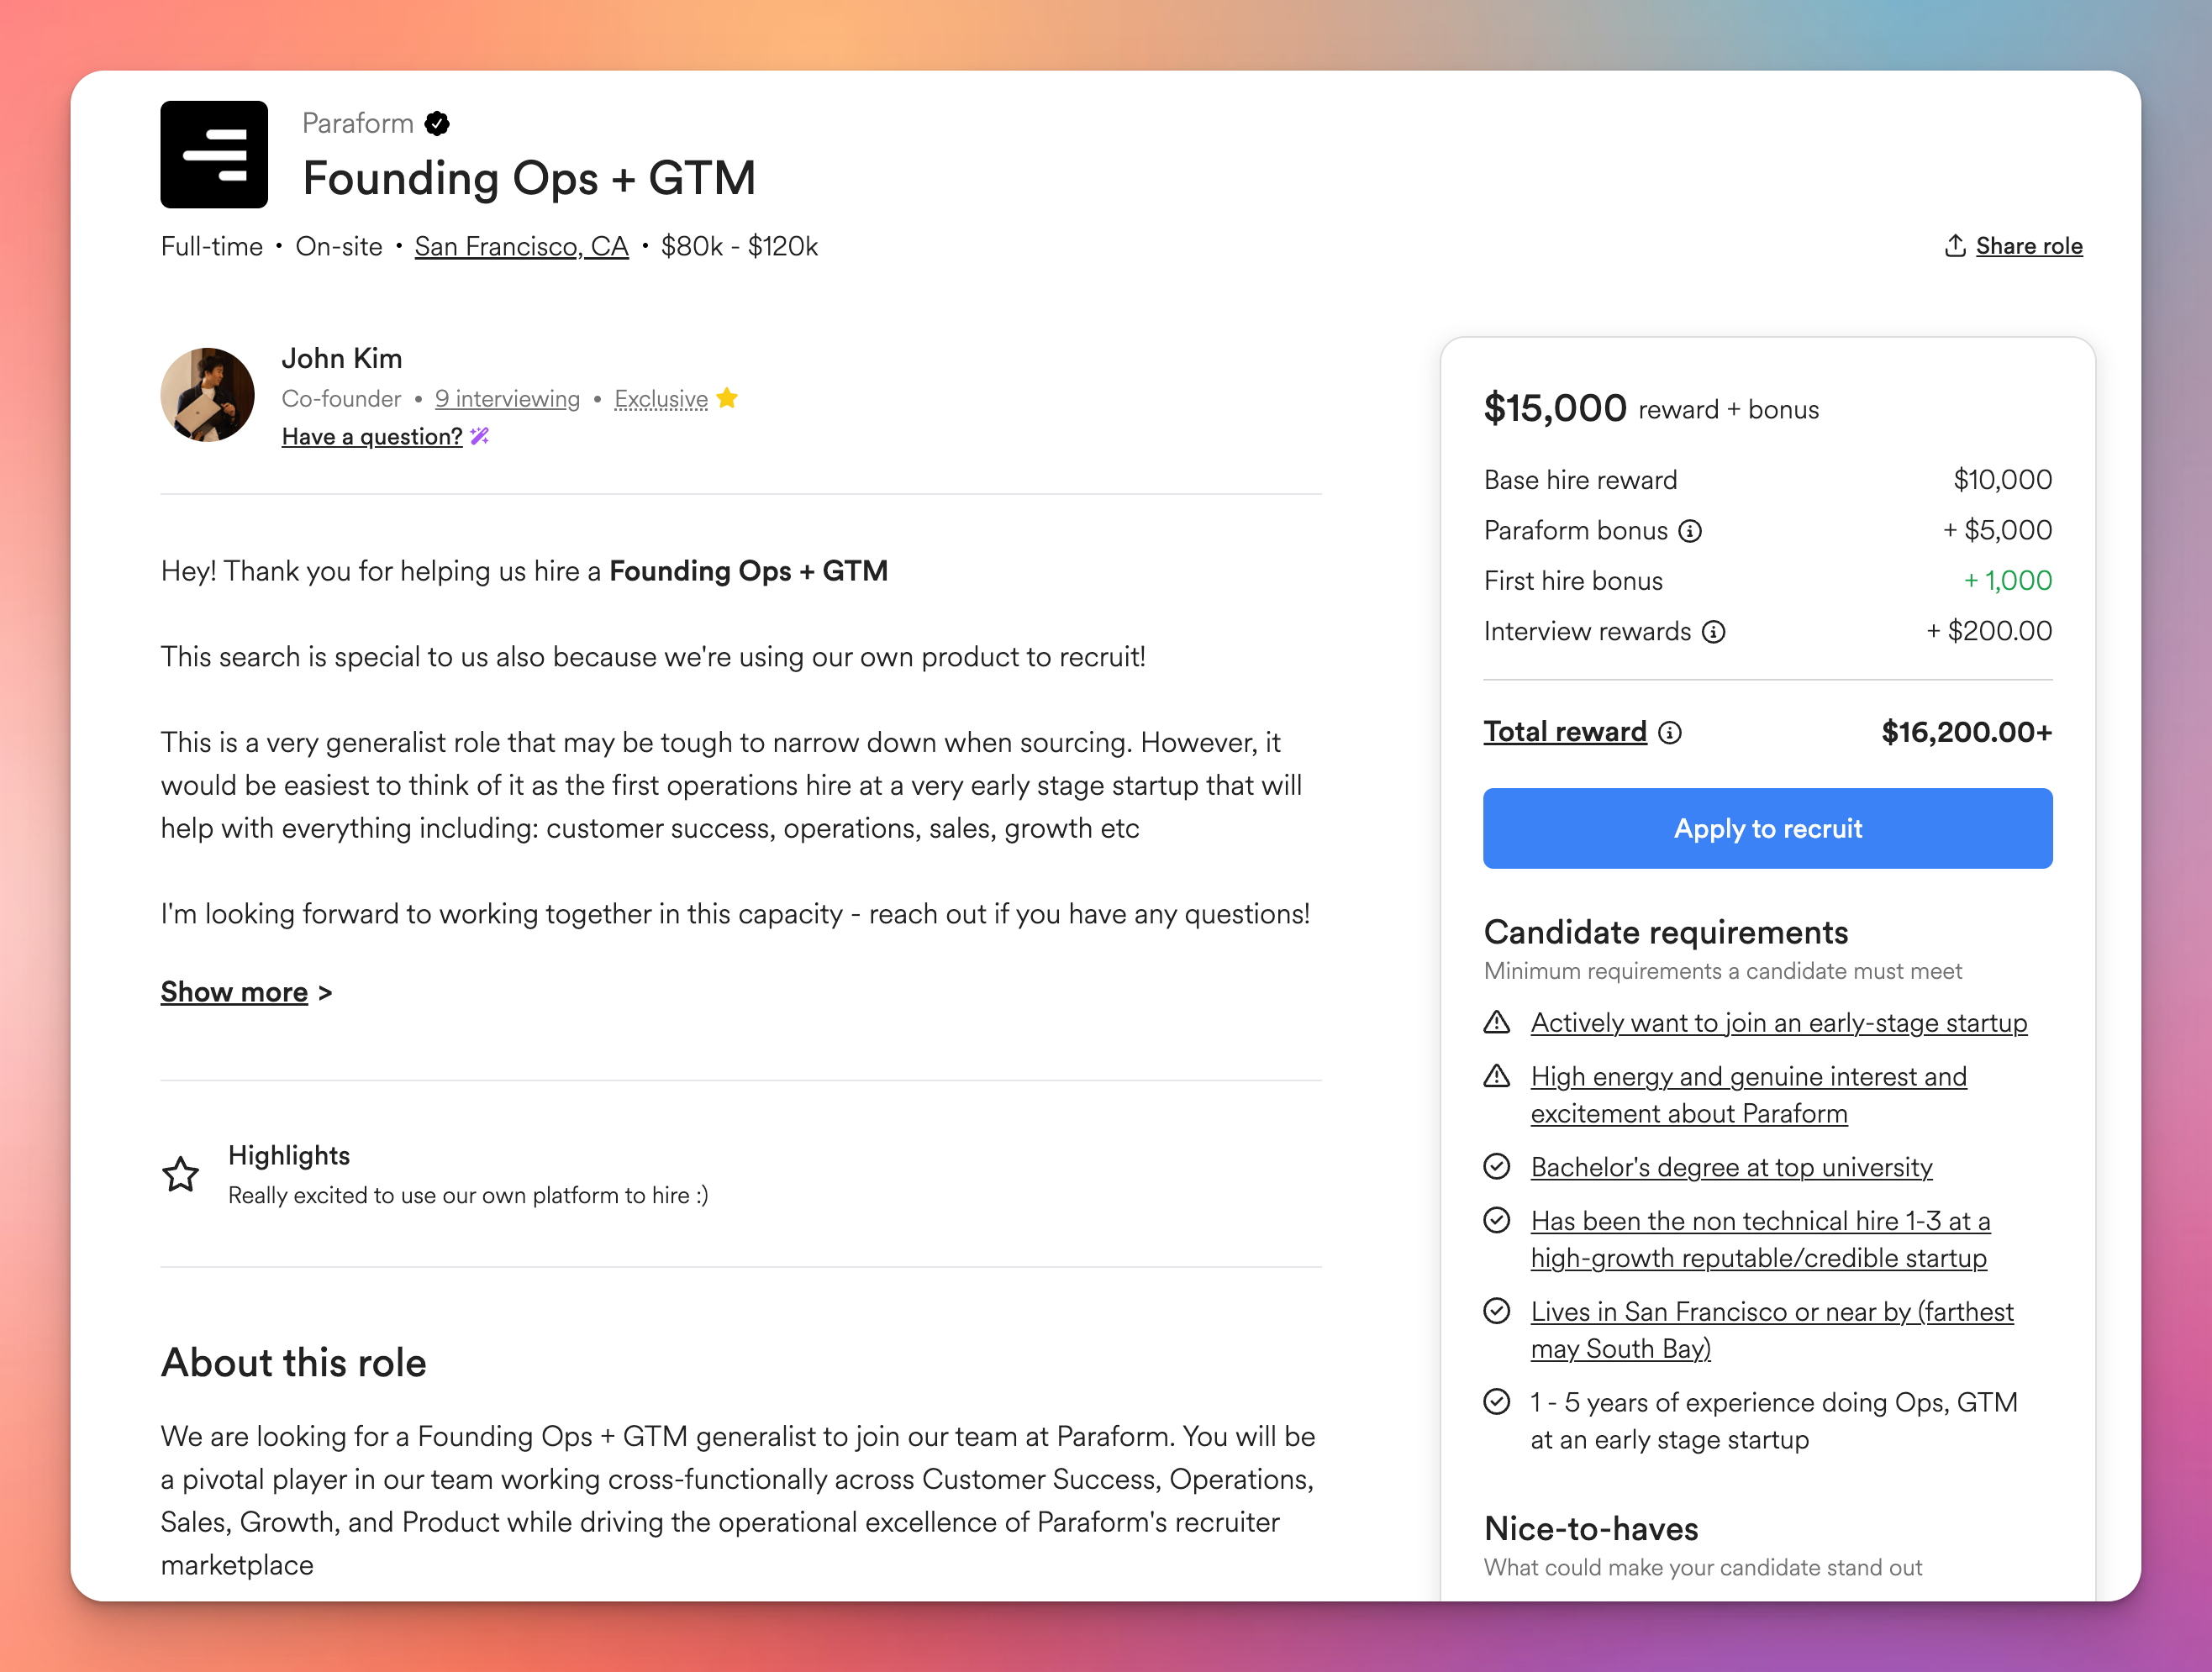Click John Kim's profile photo

click(208, 395)
